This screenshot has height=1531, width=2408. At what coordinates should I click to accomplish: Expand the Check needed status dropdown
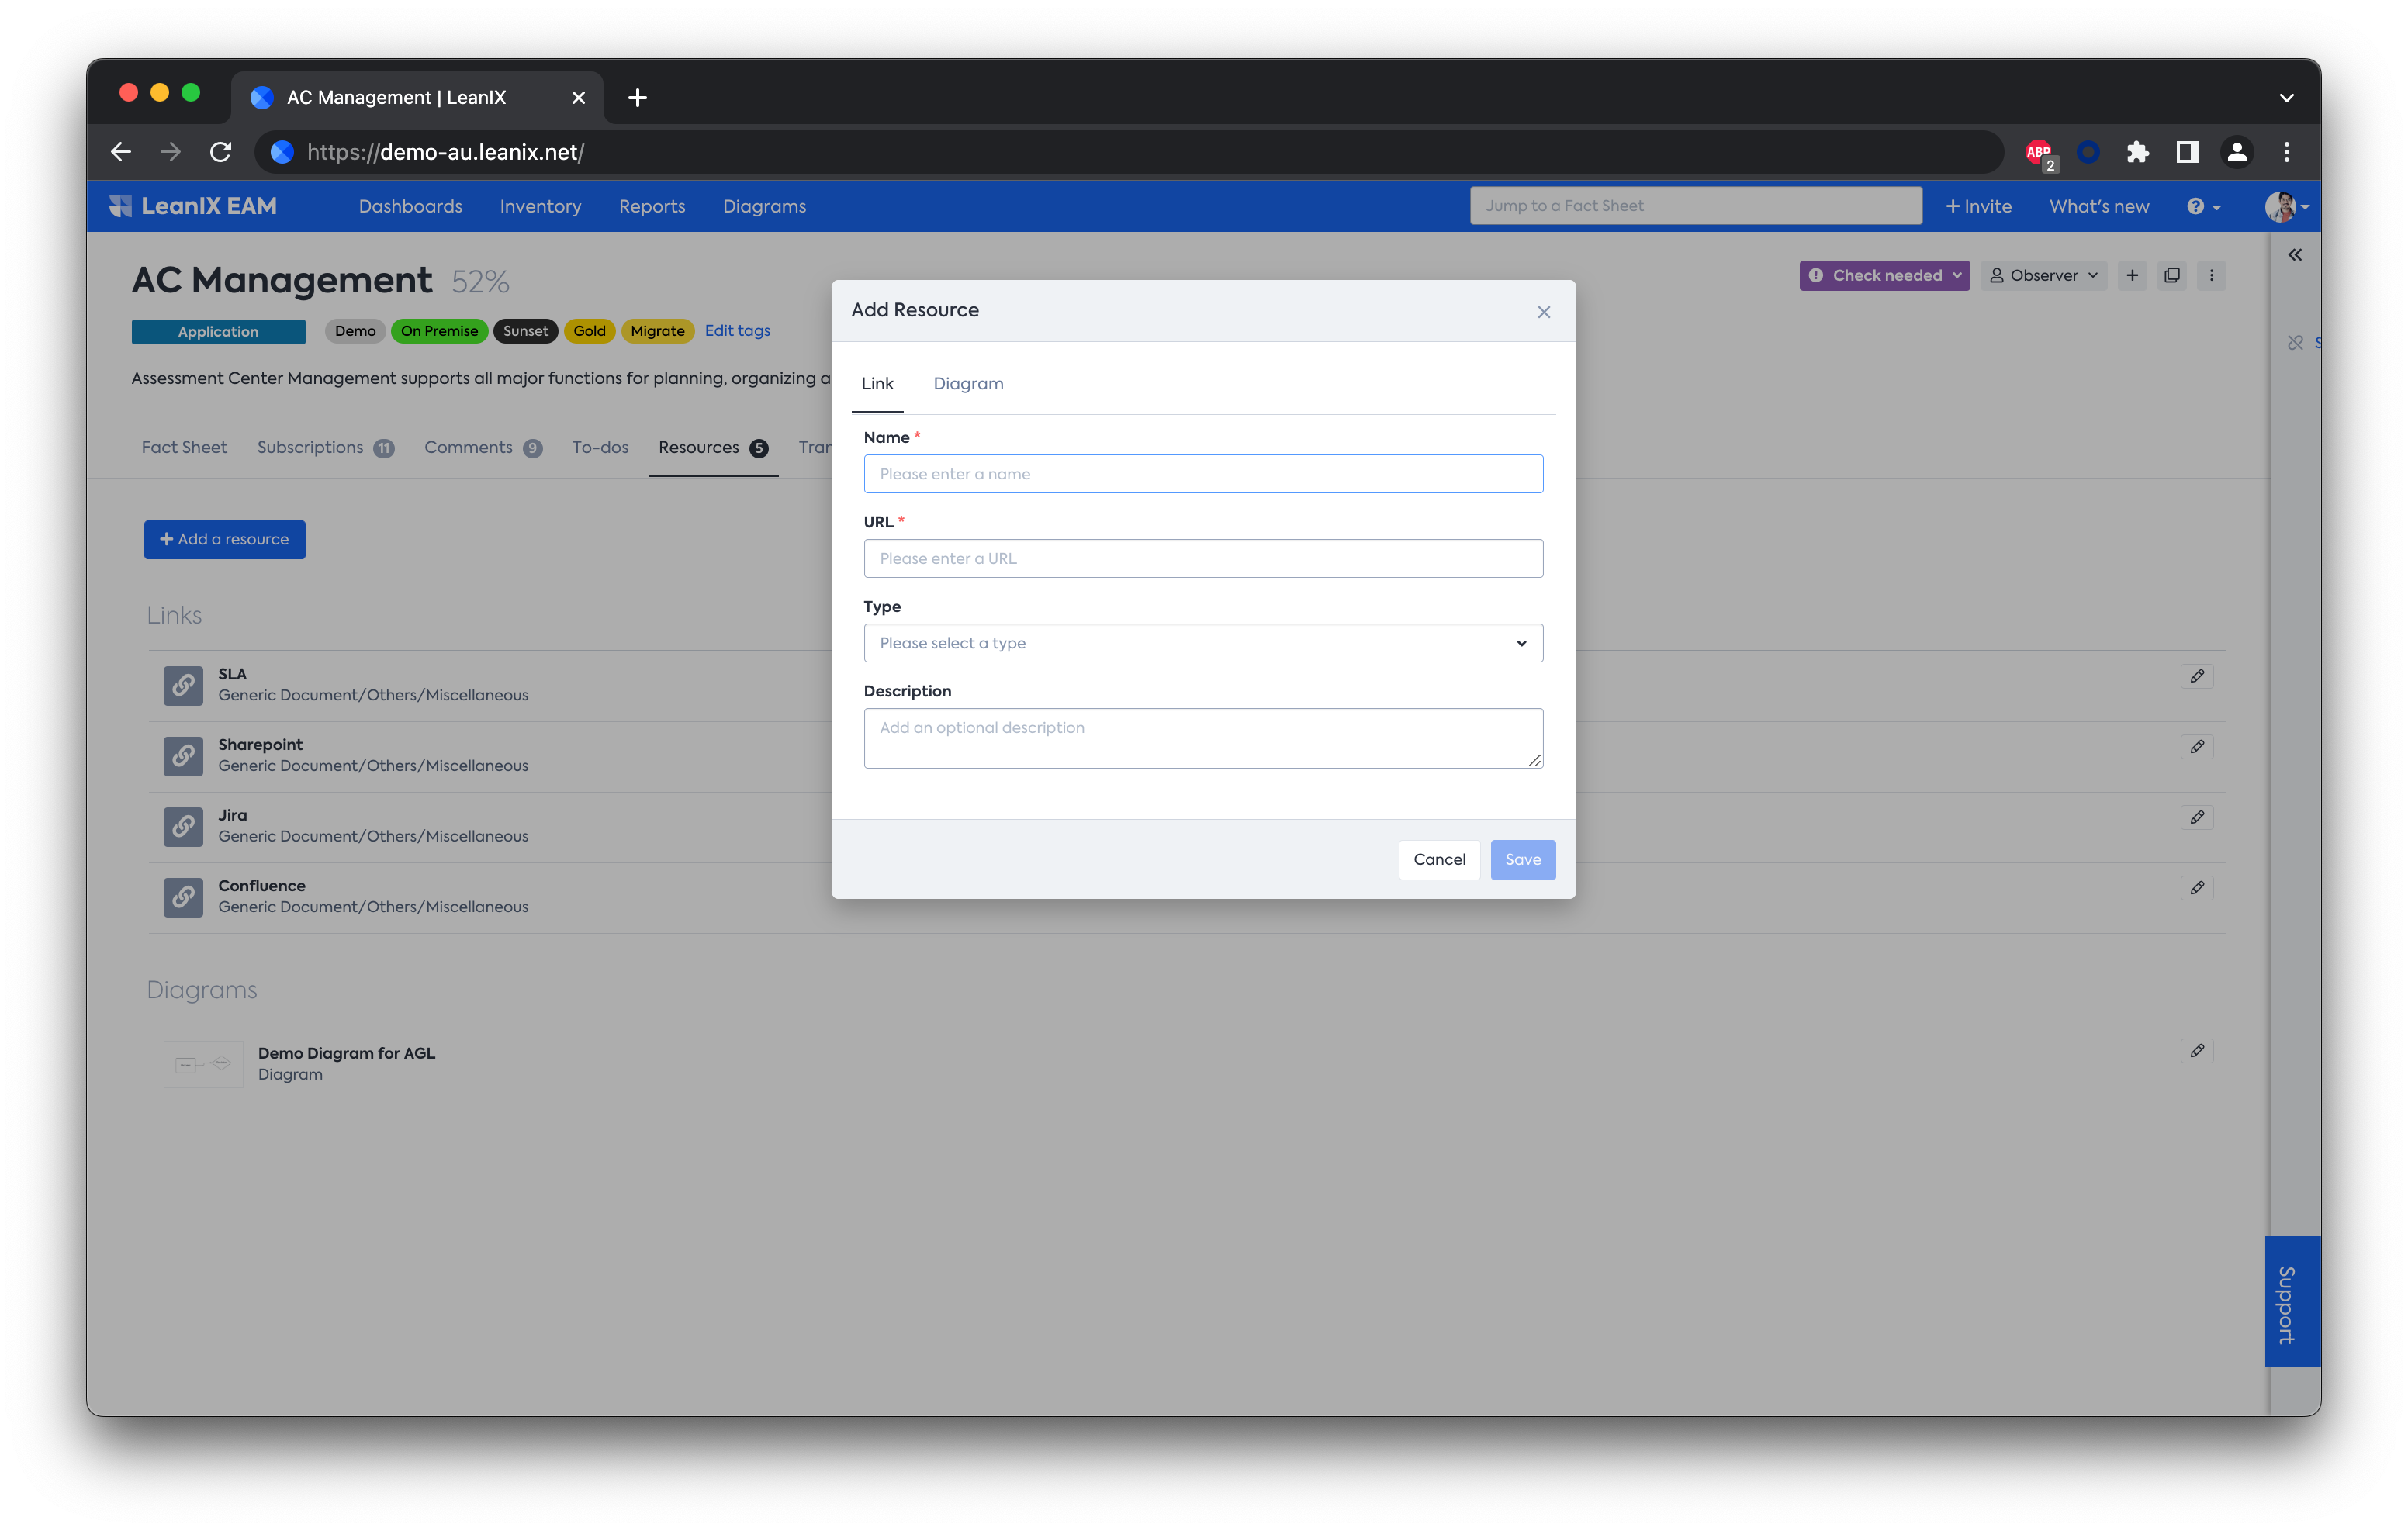pos(1884,275)
